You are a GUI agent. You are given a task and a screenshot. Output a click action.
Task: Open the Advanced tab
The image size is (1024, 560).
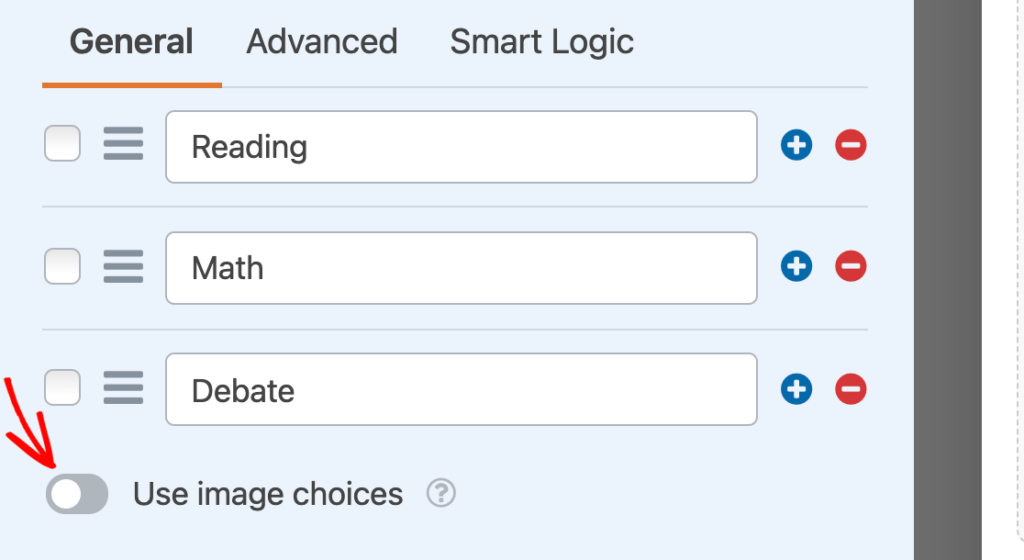click(322, 42)
